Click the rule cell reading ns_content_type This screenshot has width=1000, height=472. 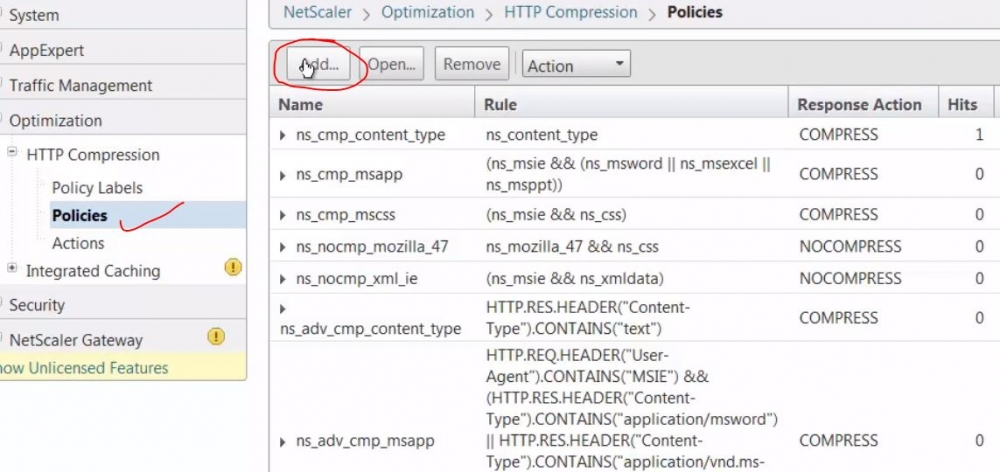[x=541, y=135]
